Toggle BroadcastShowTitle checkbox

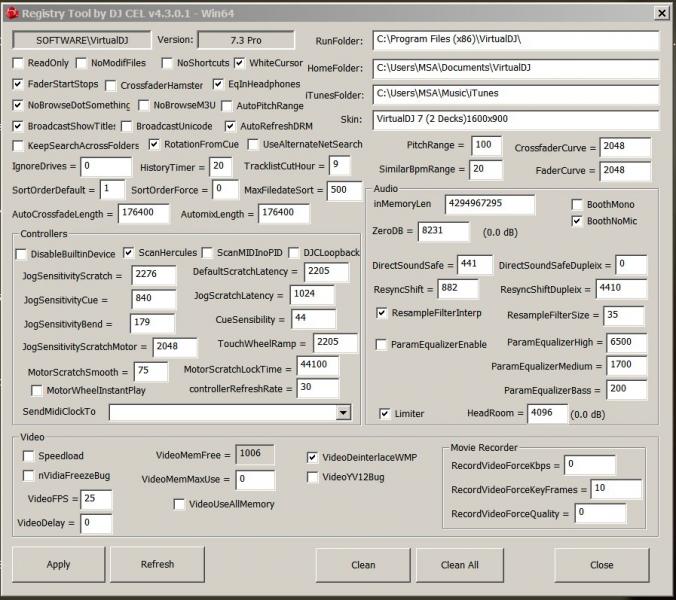(18, 126)
